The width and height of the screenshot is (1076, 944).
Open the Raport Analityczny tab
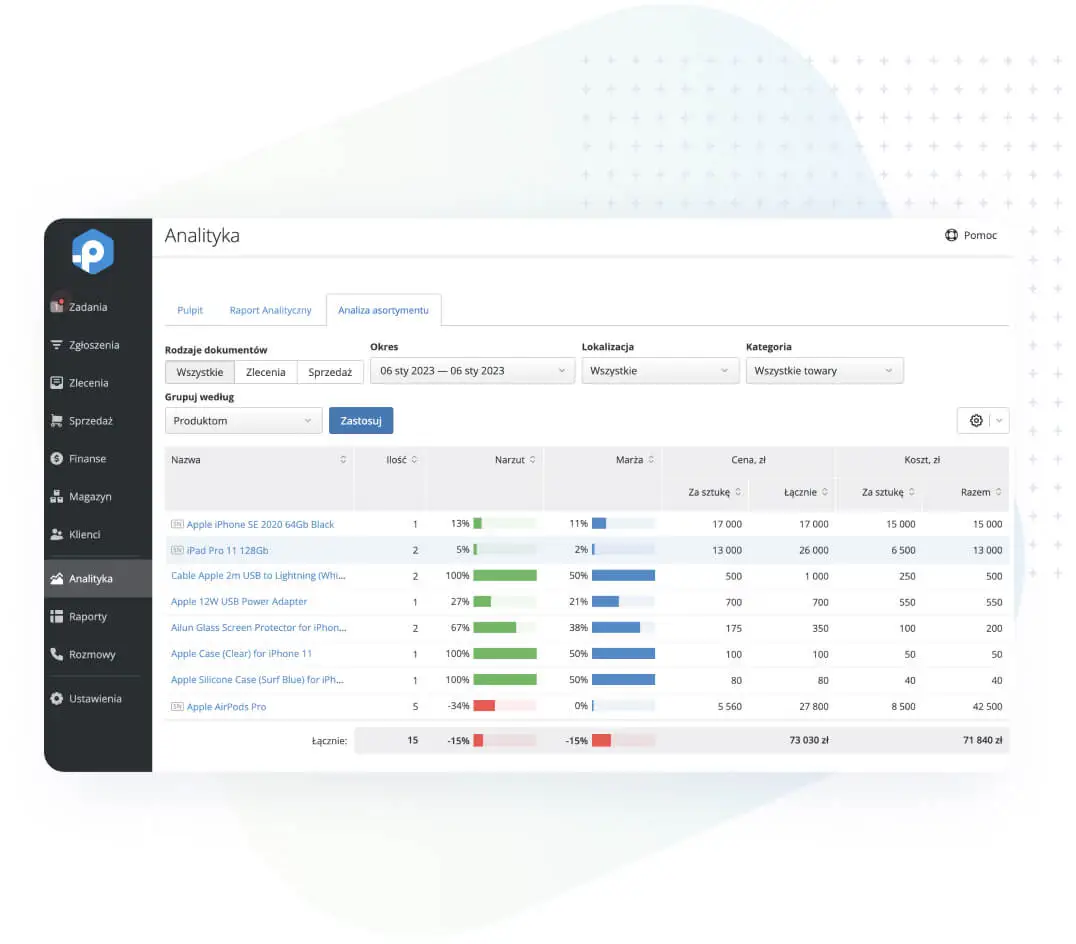click(271, 310)
